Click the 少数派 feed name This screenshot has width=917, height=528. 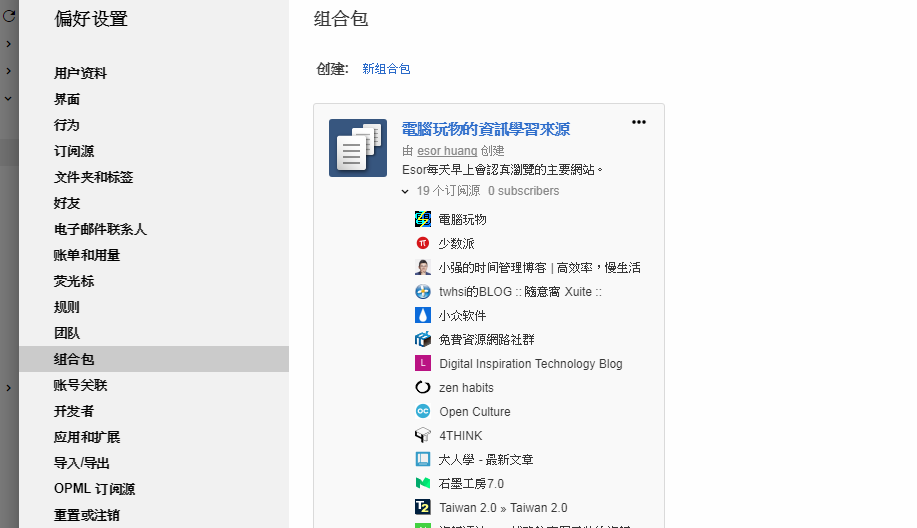[456, 244]
